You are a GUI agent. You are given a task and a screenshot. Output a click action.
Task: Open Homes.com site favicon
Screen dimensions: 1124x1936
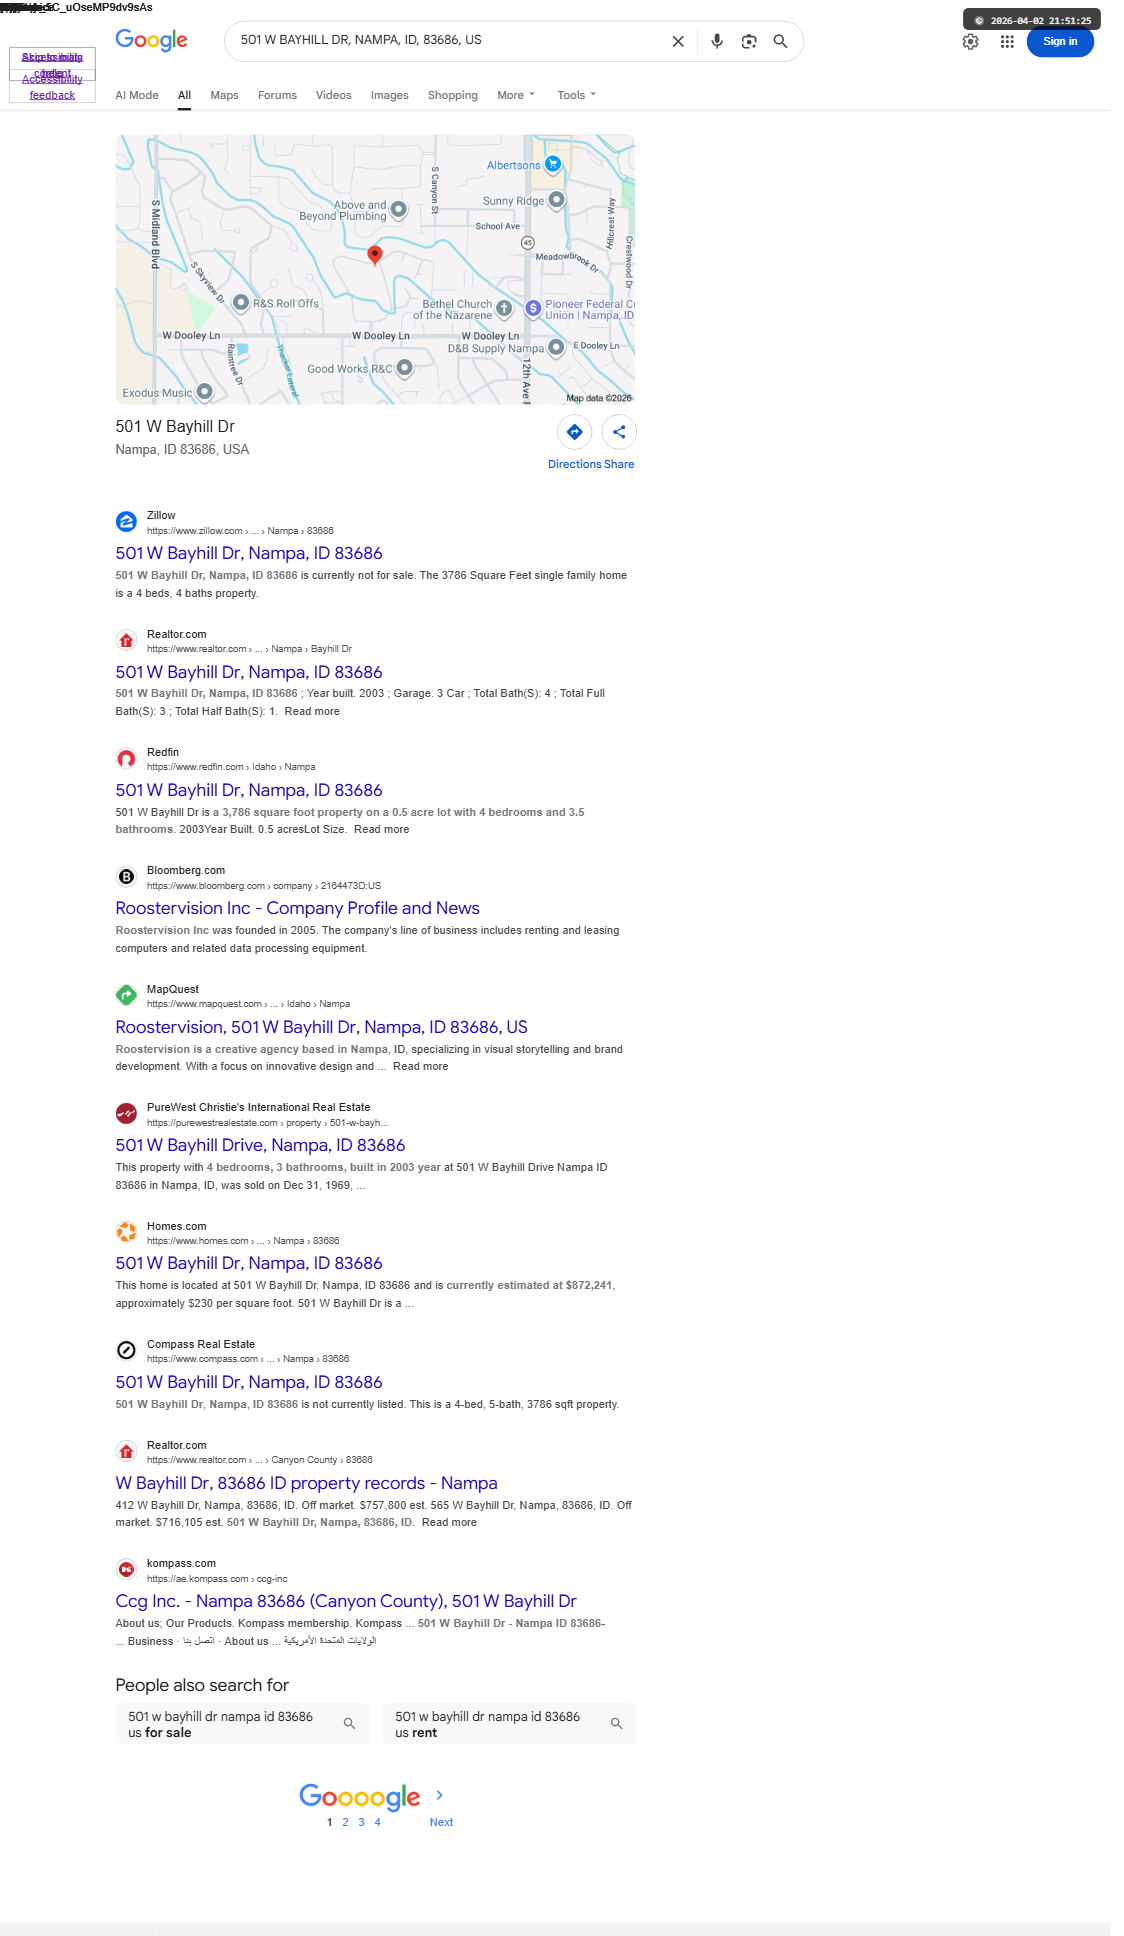[x=126, y=1232]
